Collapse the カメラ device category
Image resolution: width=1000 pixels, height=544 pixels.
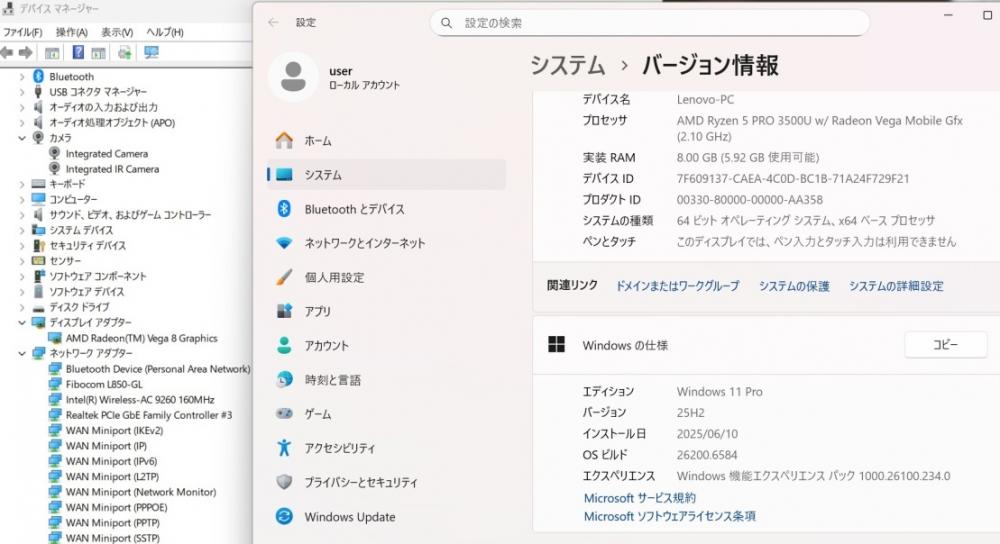(23, 138)
